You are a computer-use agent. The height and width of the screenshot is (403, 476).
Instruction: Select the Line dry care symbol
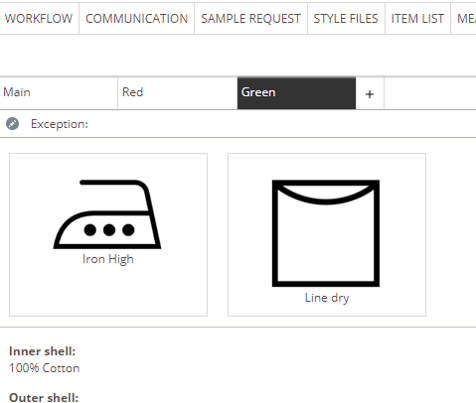tap(326, 233)
